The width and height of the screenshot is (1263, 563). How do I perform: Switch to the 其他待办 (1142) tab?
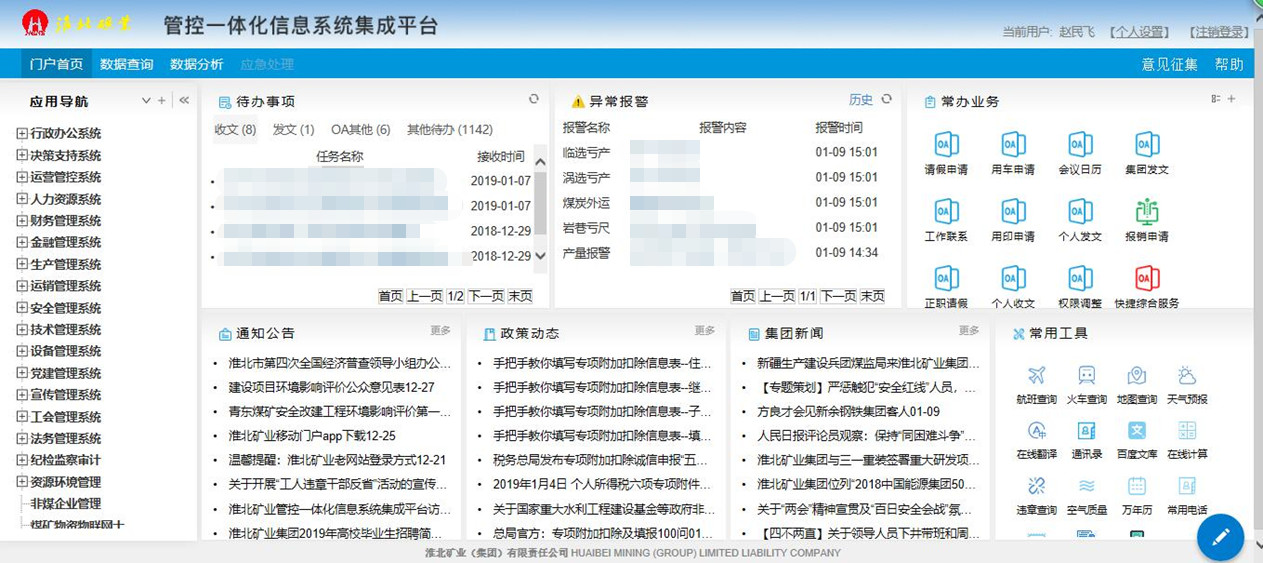coord(449,130)
